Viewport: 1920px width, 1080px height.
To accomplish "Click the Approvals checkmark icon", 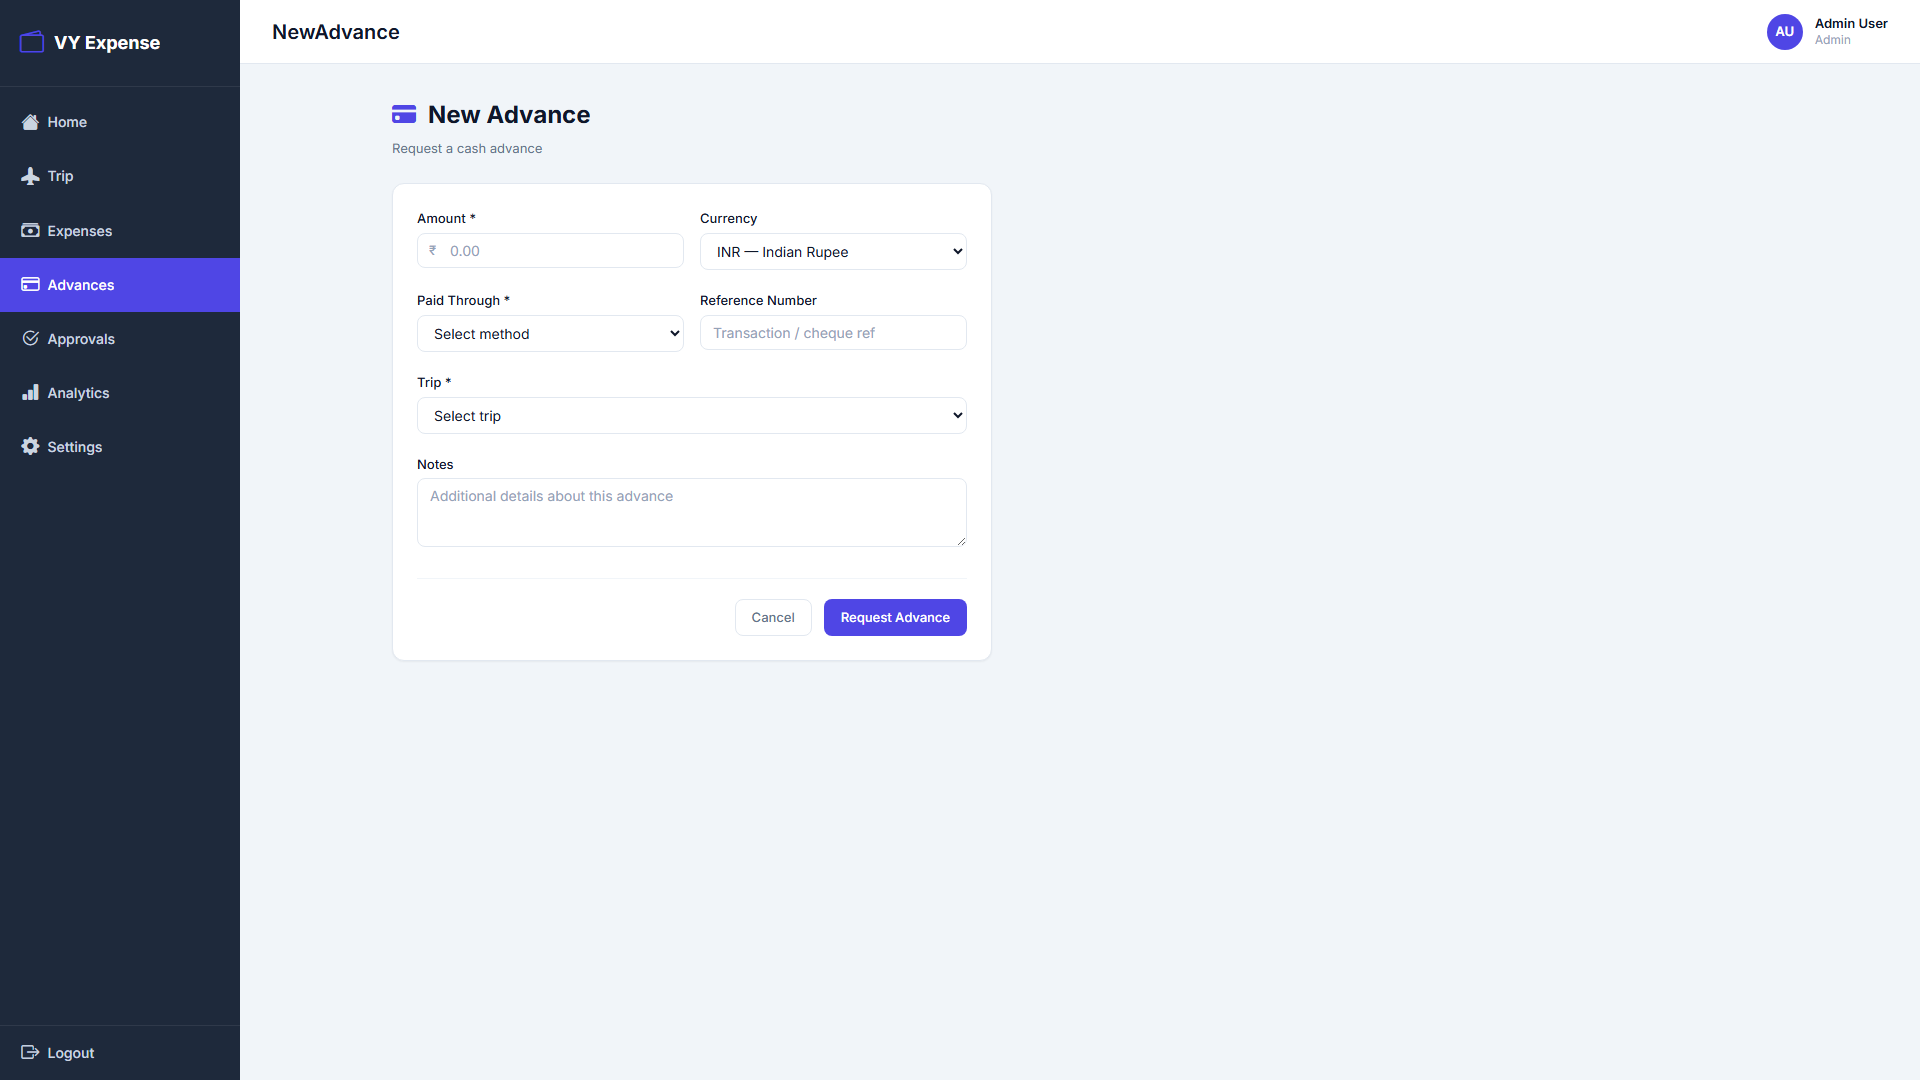I will (30, 338).
